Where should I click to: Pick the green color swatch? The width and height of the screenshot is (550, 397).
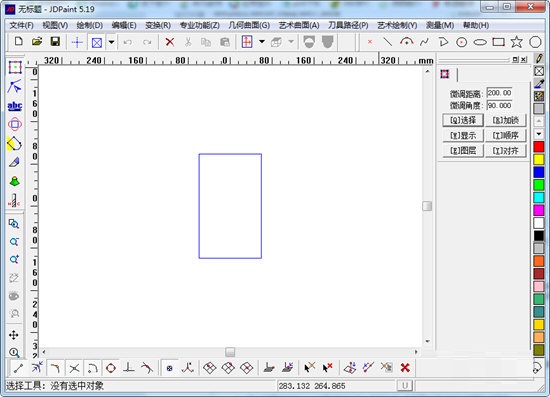click(x=539, y=184)
